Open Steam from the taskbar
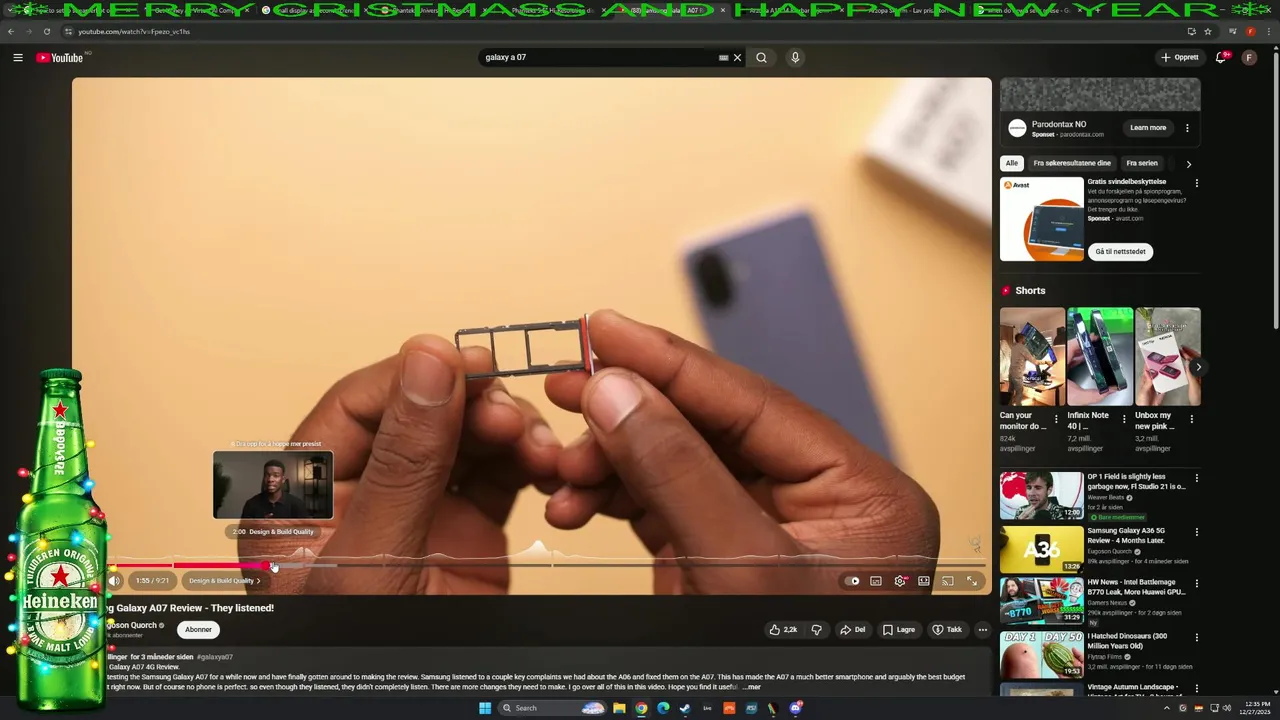The height and width of the screenshot is (720, 1280). [x=685, y=708]
